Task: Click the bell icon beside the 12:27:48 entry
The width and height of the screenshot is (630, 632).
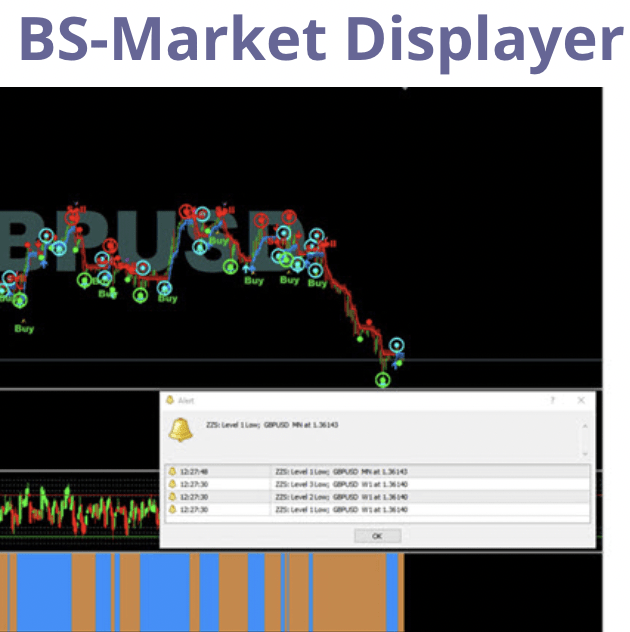Action: pyautogui.click(x=172, y=471)
